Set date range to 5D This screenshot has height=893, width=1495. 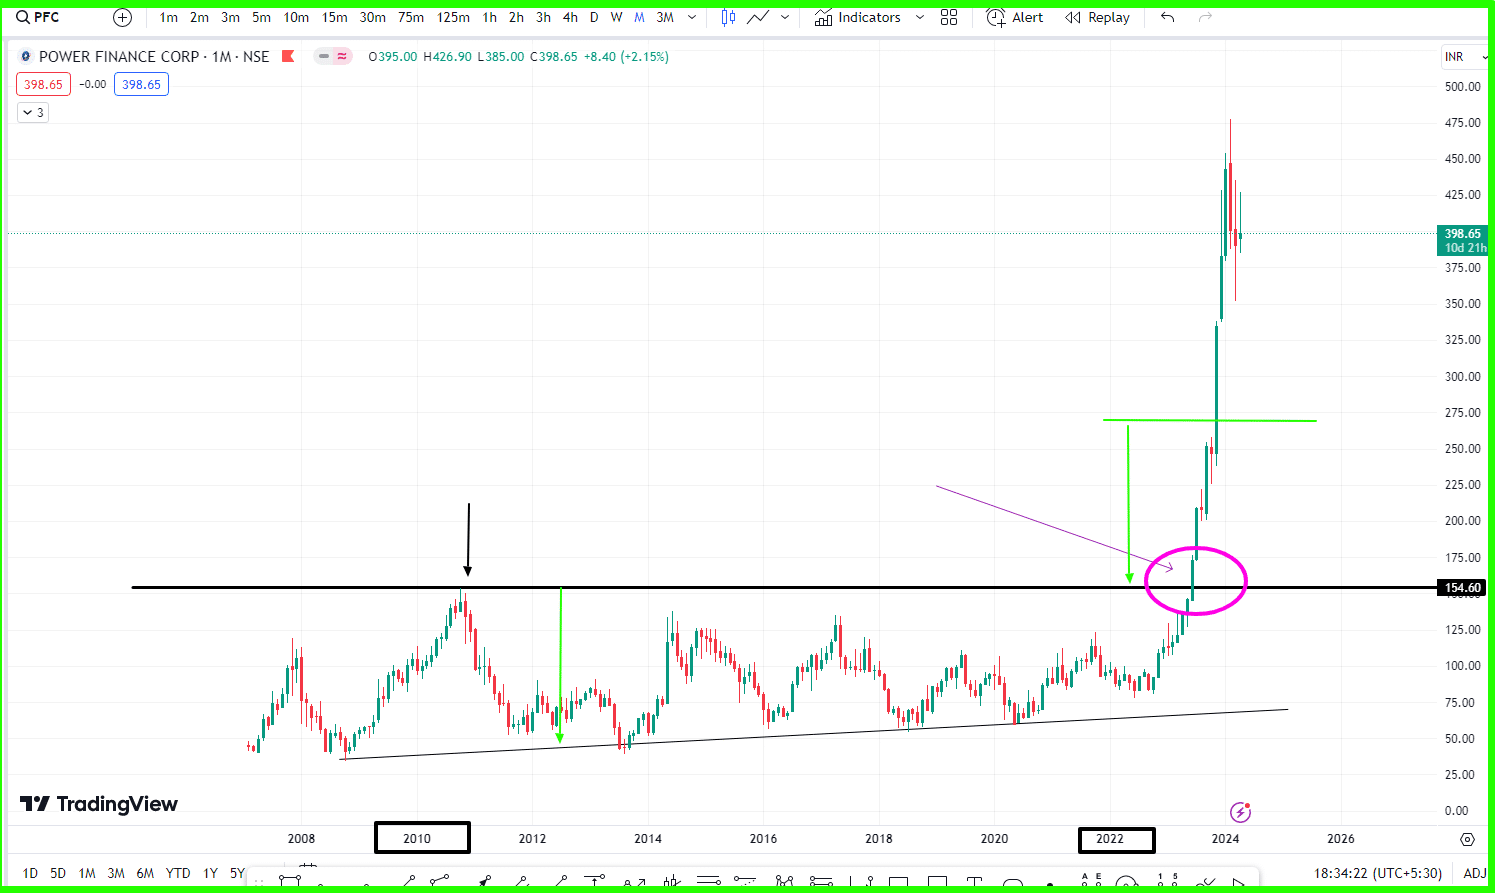[58, 874]
